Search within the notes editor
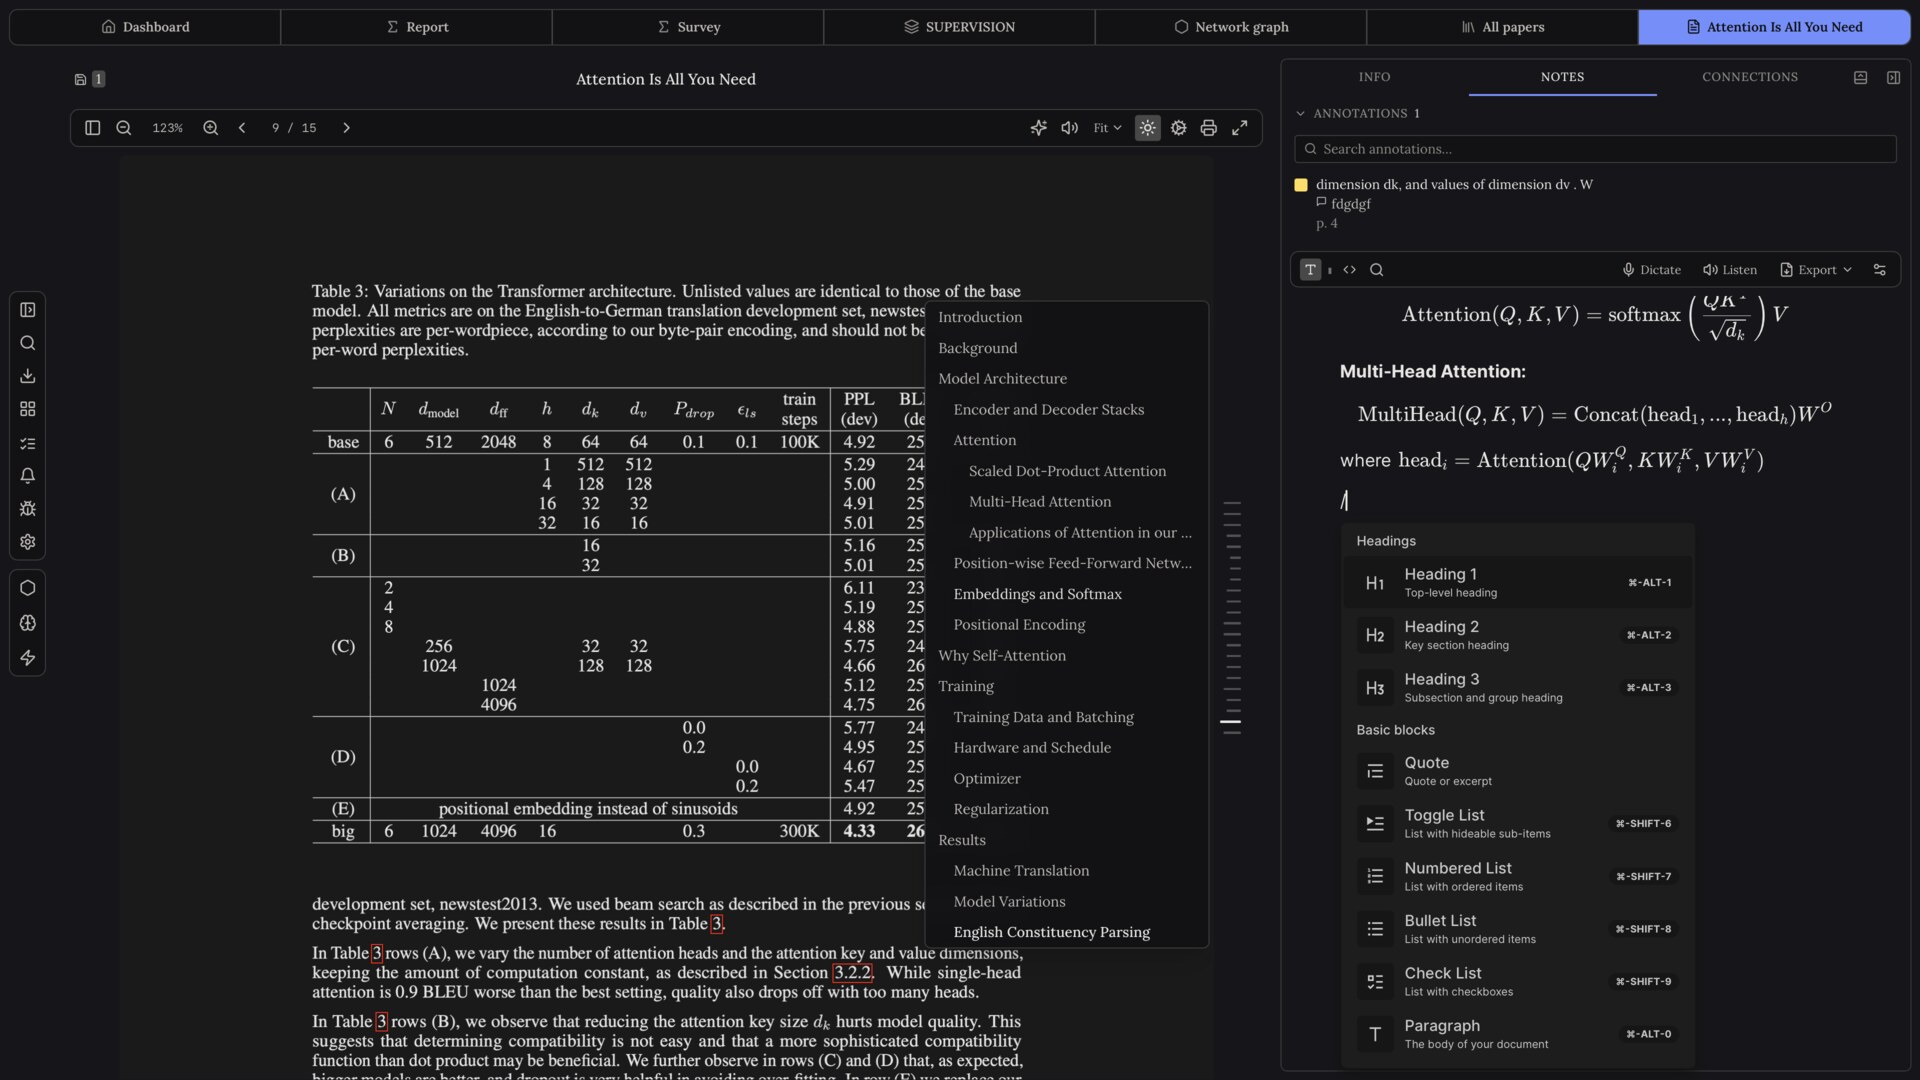1920x1080 pixels. pos(1377,270)
